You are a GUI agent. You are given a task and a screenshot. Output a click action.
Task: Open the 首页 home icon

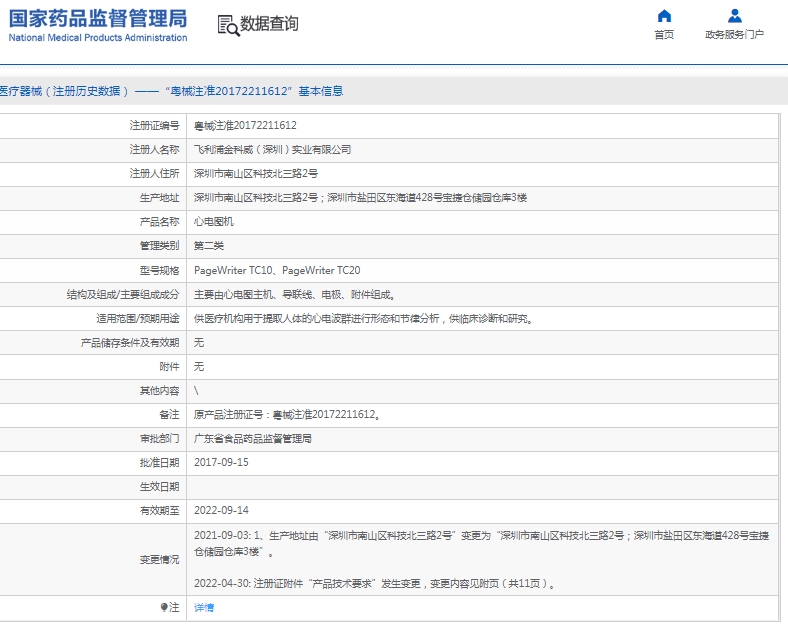point(664,16)
